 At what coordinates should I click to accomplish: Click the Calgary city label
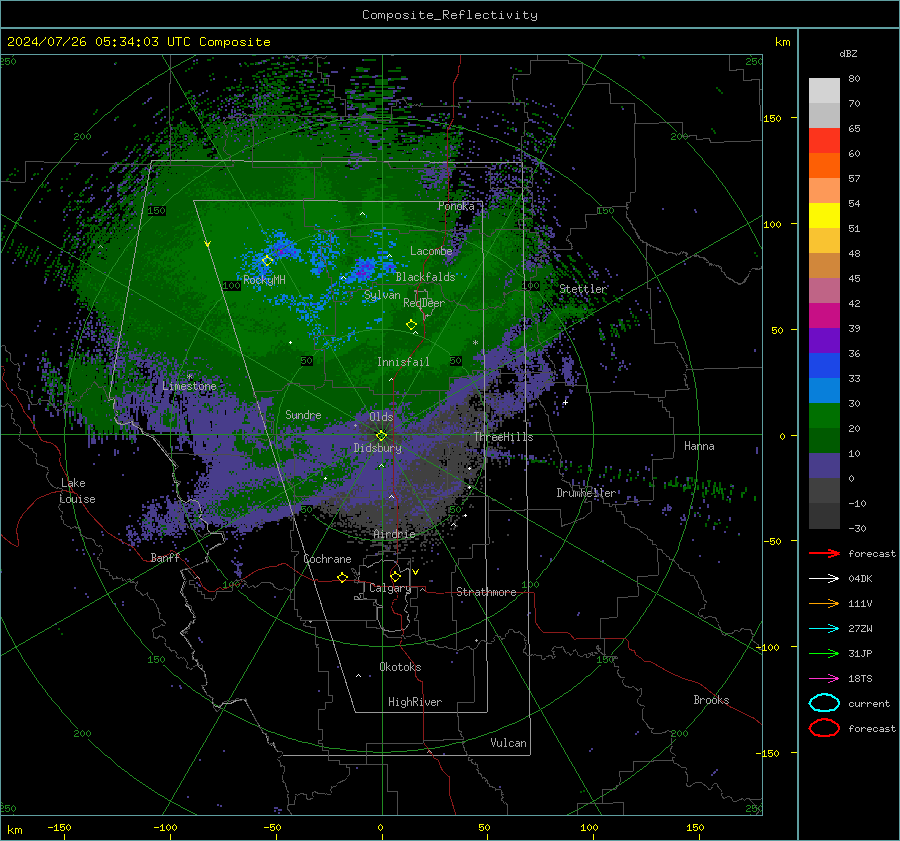[390, 588]
